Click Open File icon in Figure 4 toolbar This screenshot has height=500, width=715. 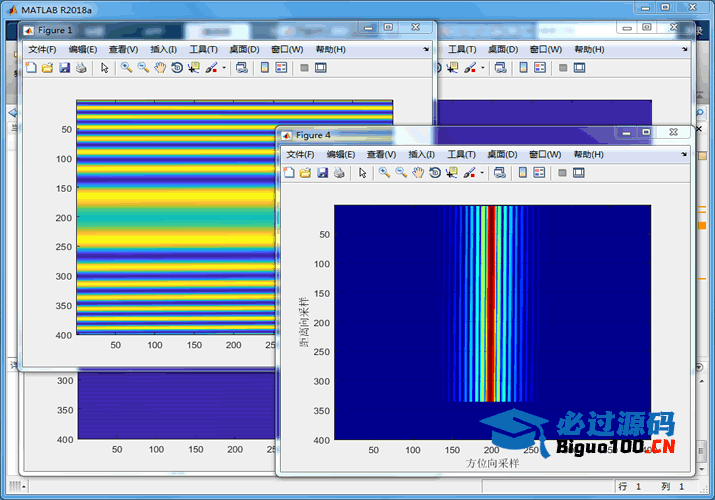coord(306,173)
